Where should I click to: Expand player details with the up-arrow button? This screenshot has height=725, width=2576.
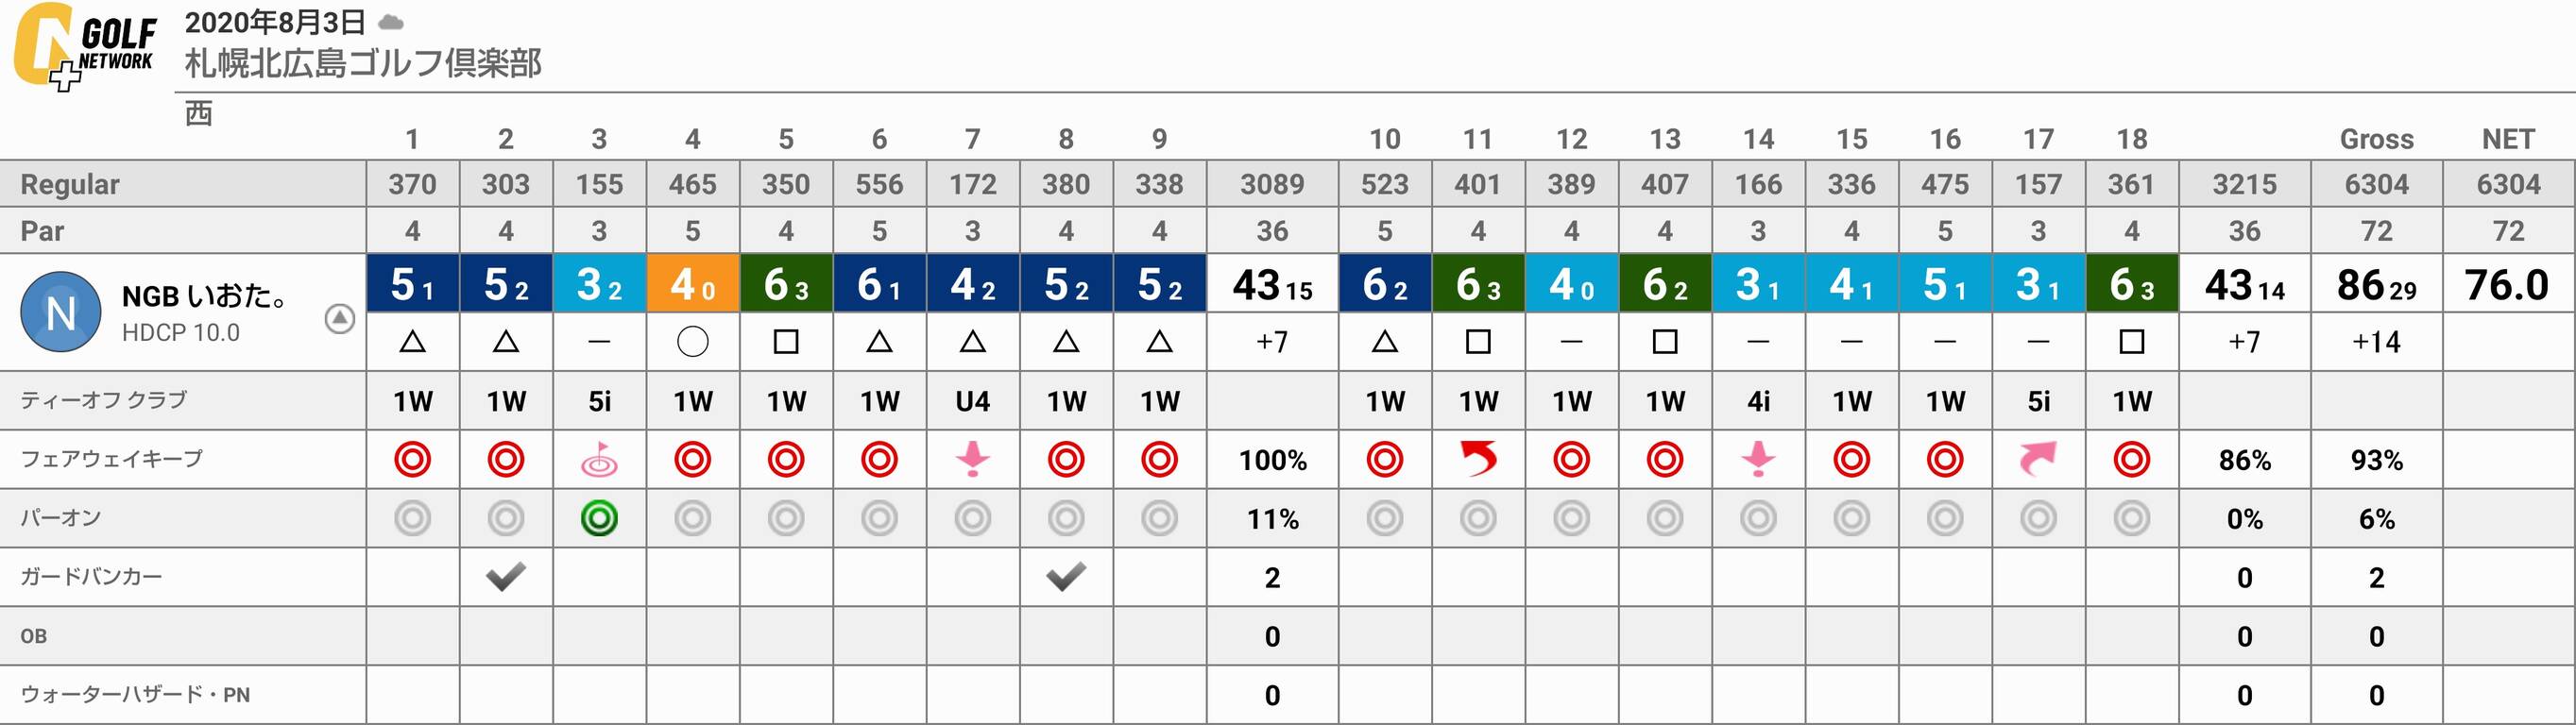[340, 319]
